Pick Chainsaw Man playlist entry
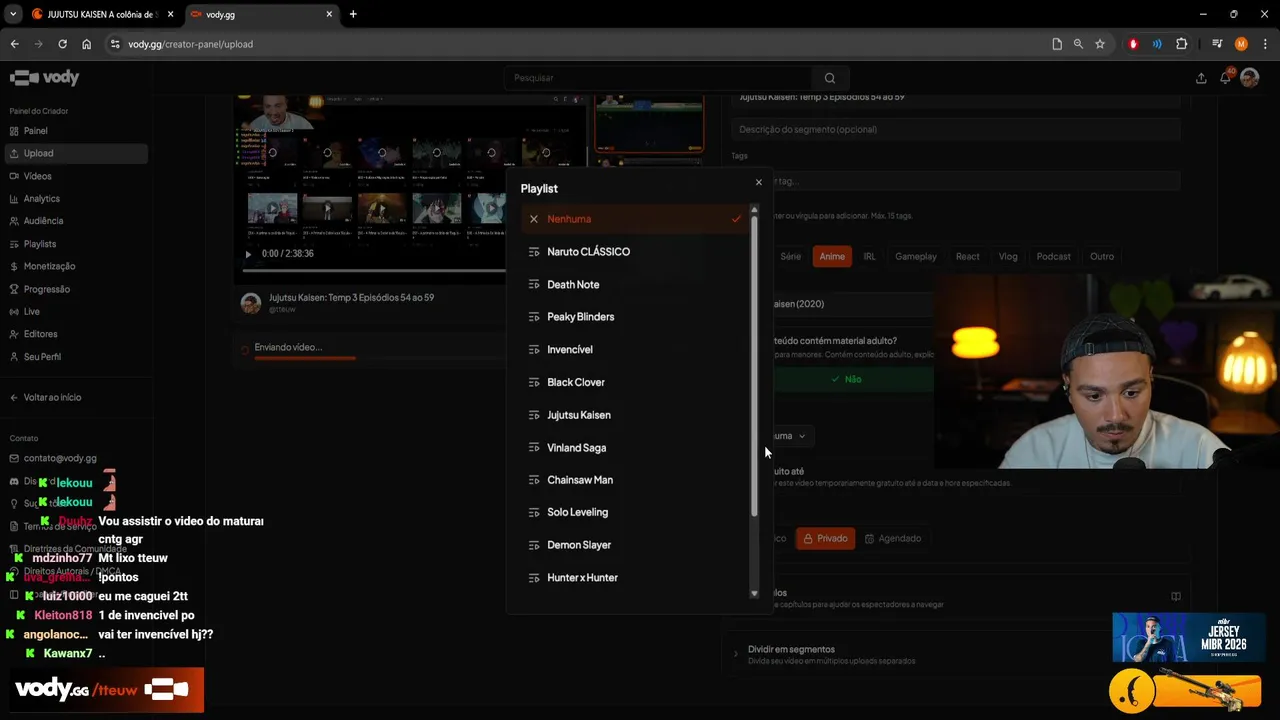 pos(634,480)
